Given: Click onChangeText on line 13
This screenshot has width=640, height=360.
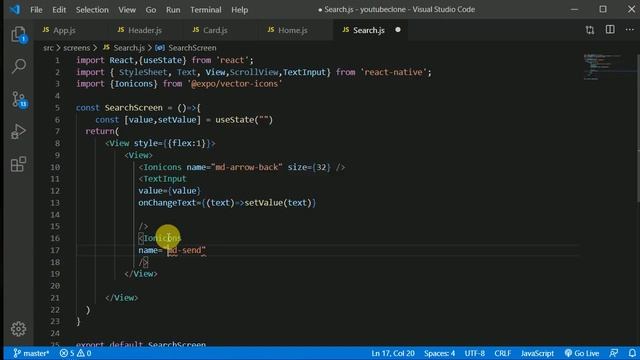Looking at the screenshot, I should (x=167, y=202).
